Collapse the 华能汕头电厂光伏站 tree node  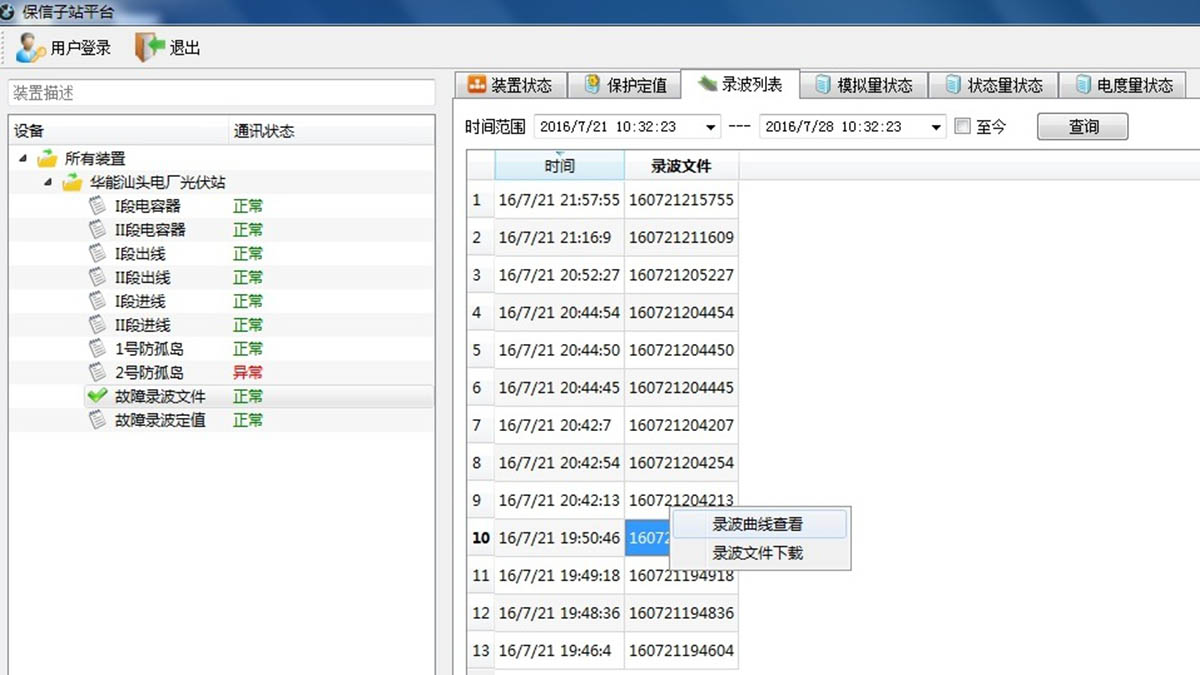click(x=48, y=182)
